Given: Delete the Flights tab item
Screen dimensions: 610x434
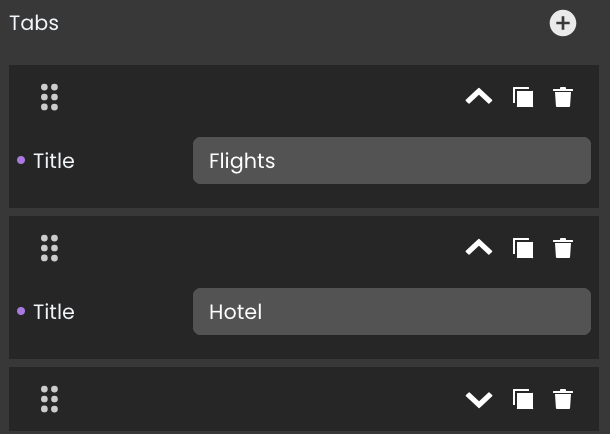Looking at the screenshot, I should pyautogui.click(x=563, y=97).
